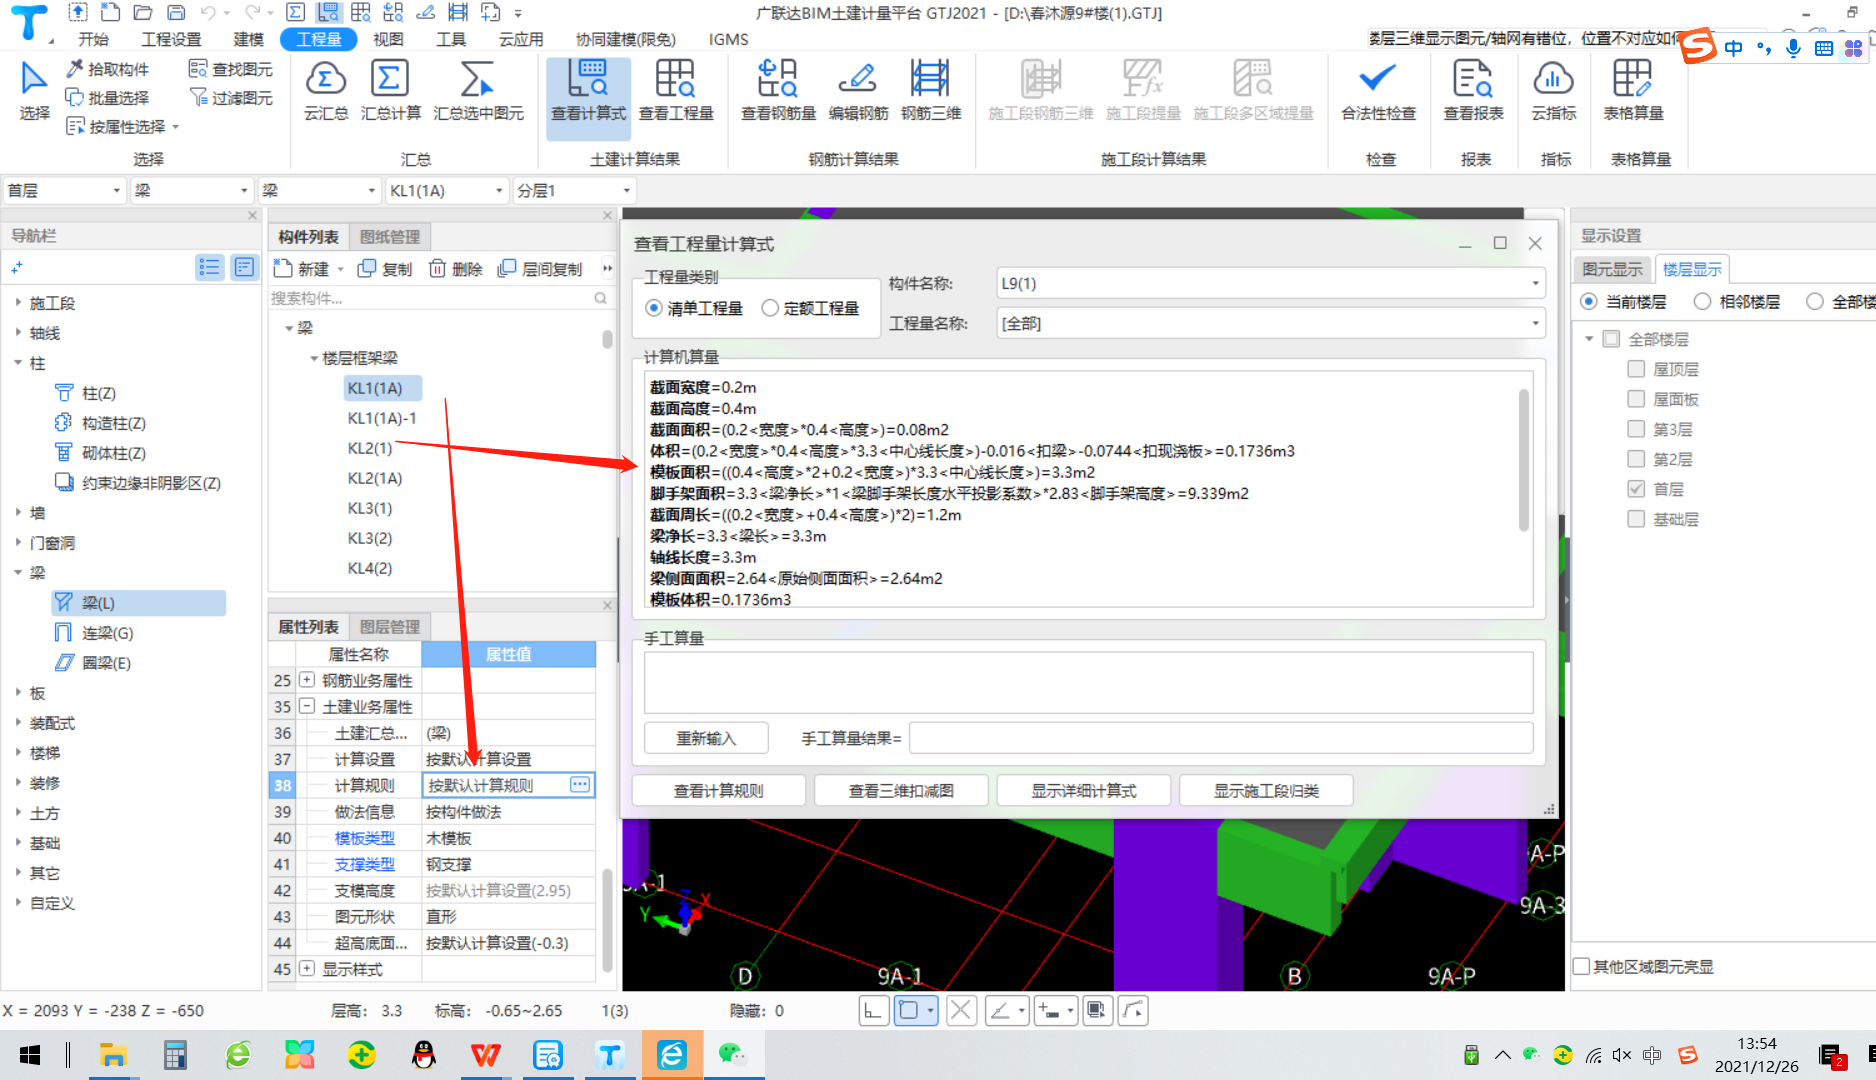This screenshot has width=1876, height=1080.
Task: Click 重新输入 button
Action: (x=706, y=738)
